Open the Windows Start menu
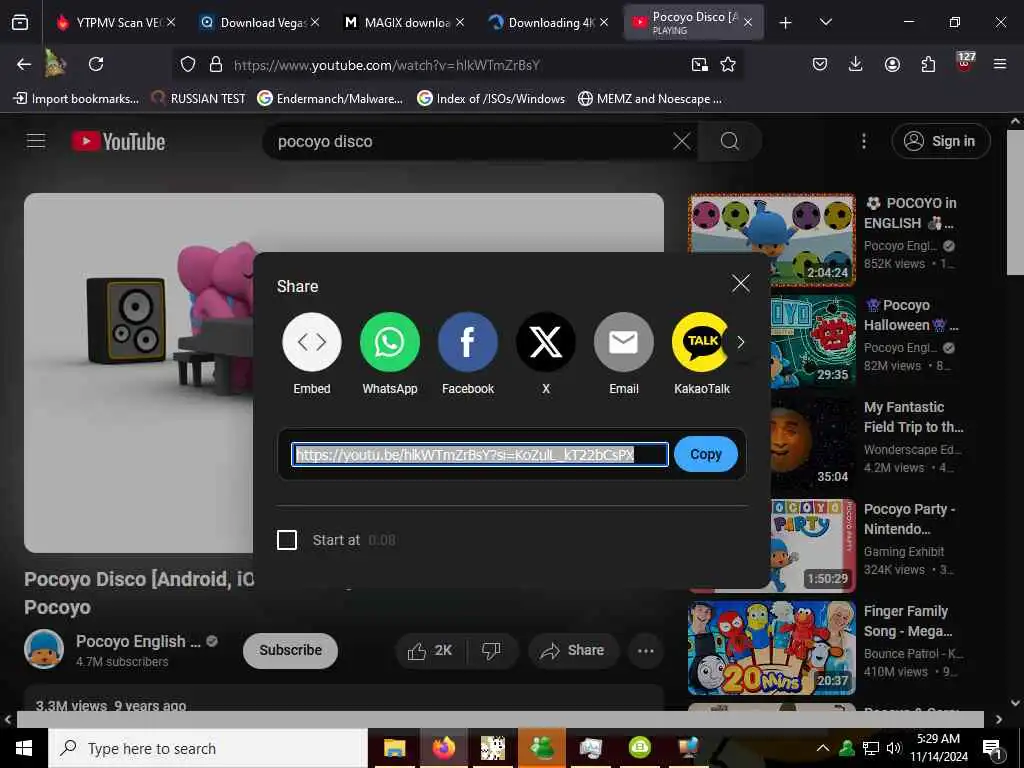The width and height of the screenshot is (1024, 768). click(x=24, y=748)
